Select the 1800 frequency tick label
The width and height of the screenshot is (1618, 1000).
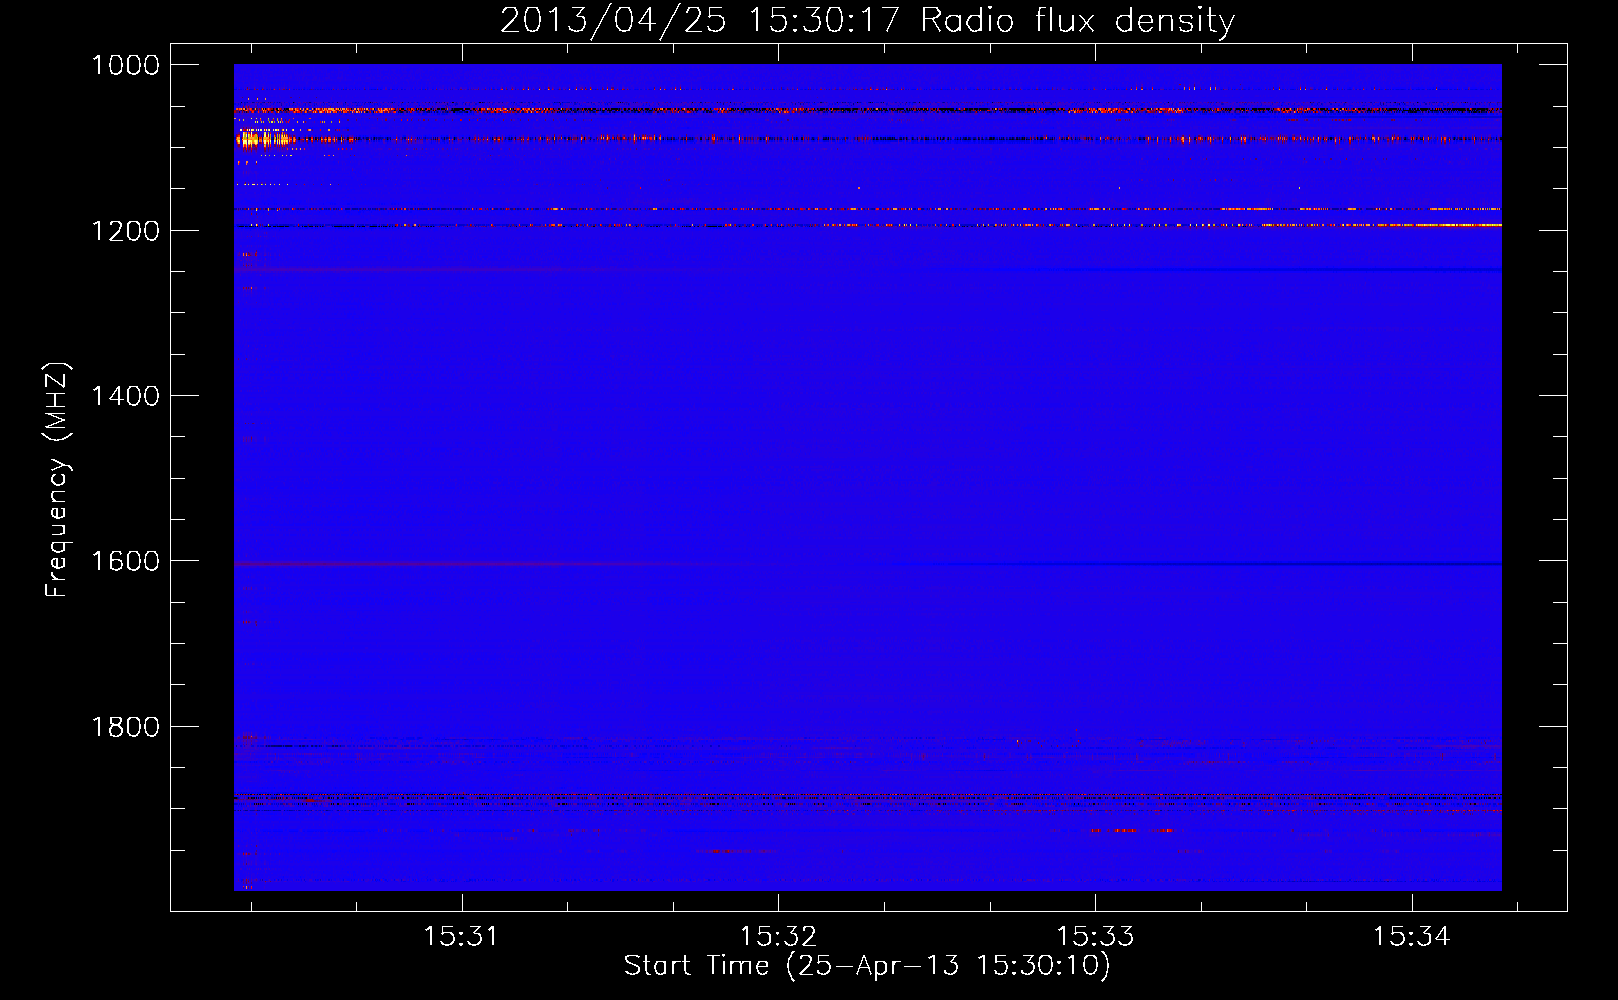click(x=125, y=727)
